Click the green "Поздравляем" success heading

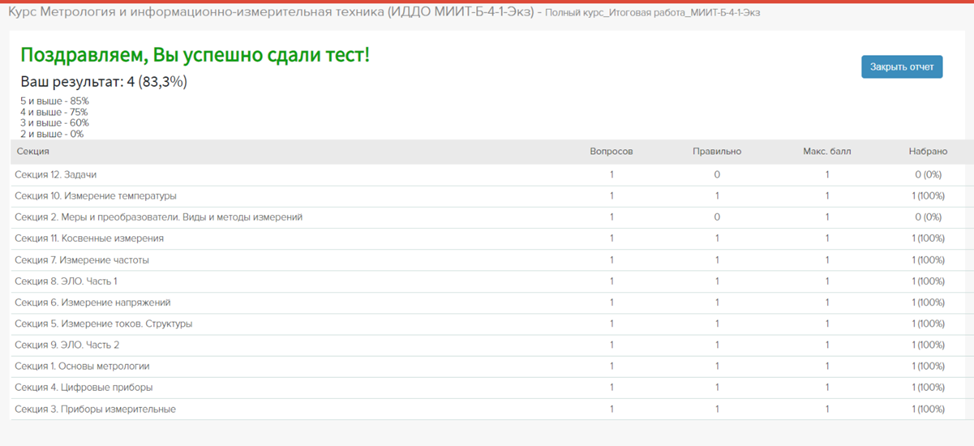[195, 55]
